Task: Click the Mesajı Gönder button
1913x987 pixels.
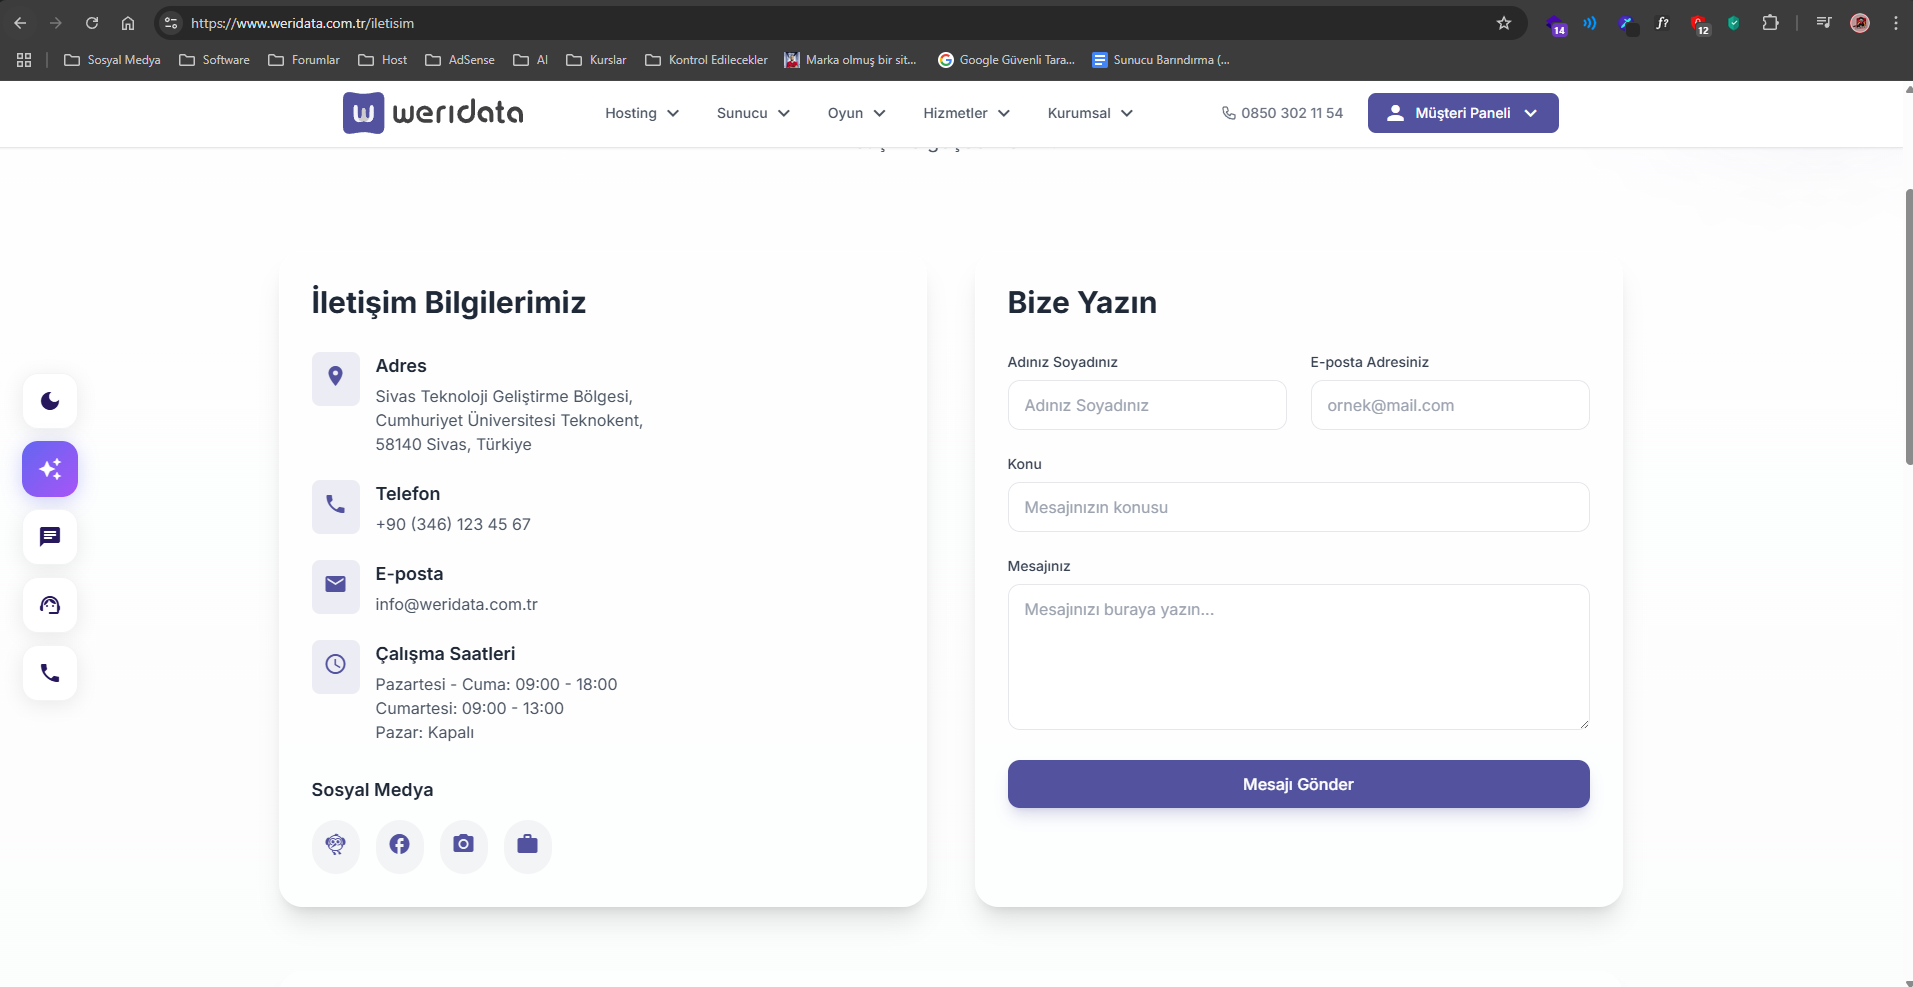Action: click(1298, 784)
